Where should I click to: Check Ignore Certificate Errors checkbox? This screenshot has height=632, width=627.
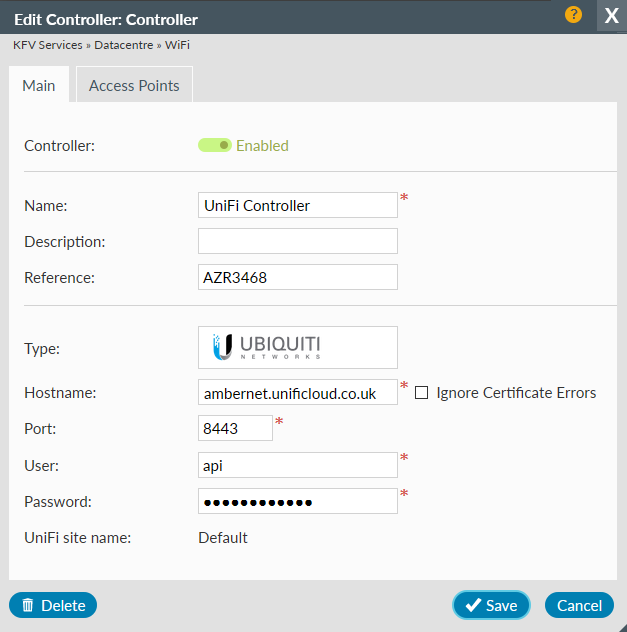tap(421, 393)
